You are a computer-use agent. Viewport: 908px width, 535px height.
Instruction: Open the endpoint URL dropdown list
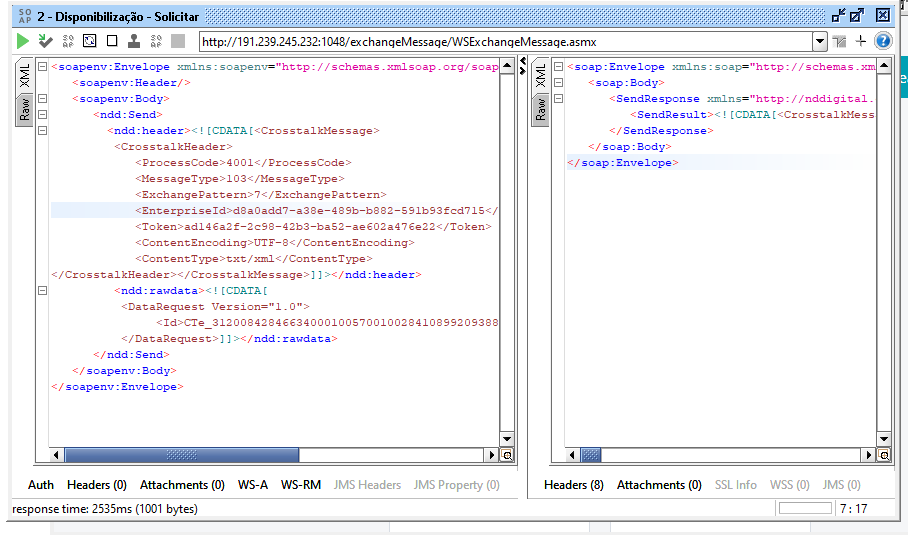(x=820, y=42)
